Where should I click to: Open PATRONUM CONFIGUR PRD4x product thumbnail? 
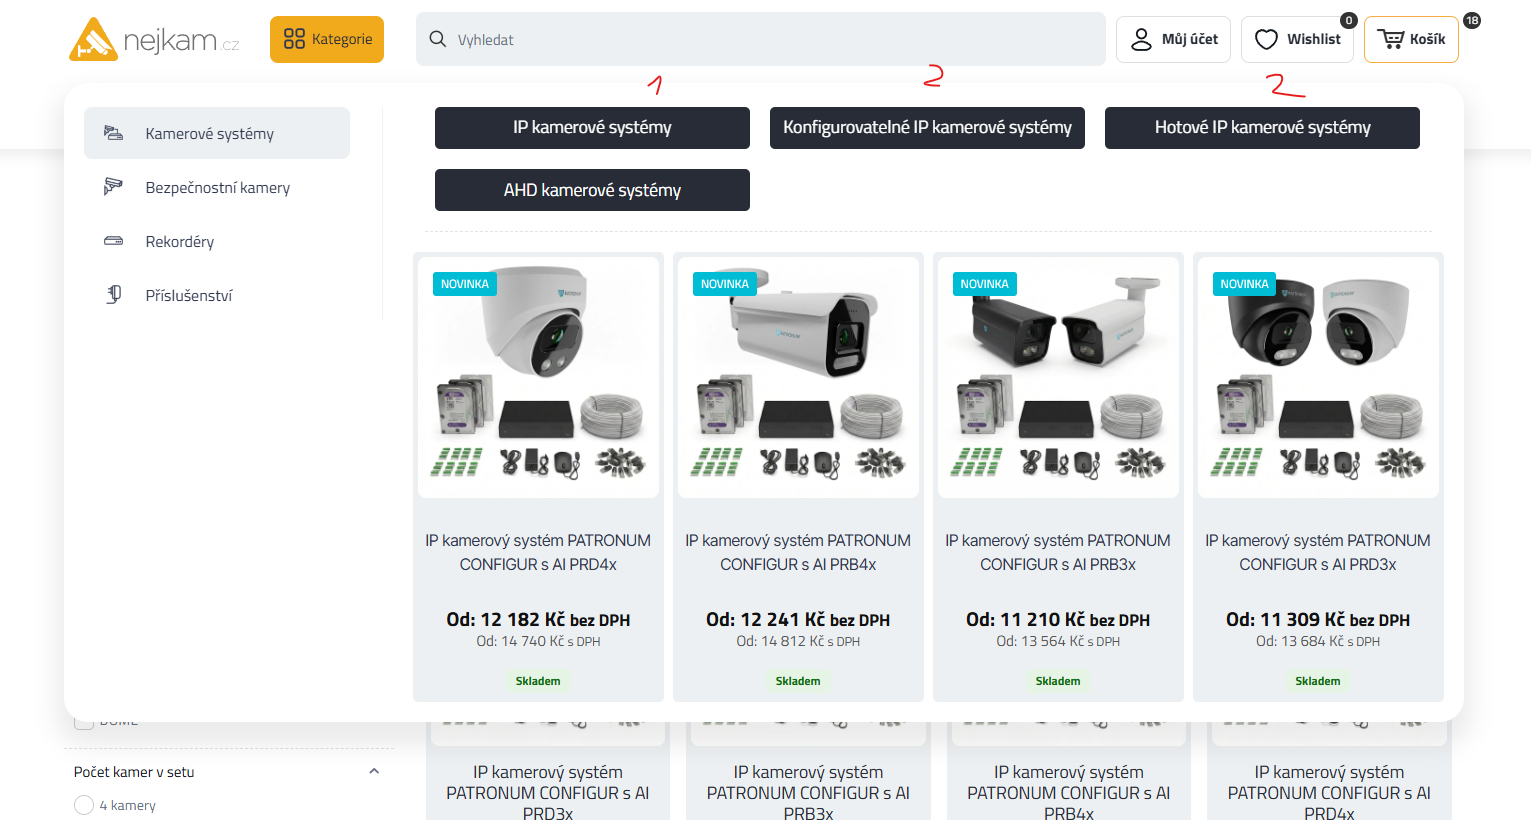pos(538,377)
